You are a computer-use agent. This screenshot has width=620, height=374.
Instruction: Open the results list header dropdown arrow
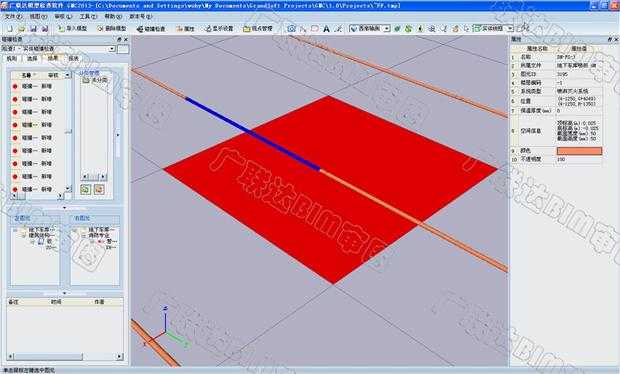68,75
